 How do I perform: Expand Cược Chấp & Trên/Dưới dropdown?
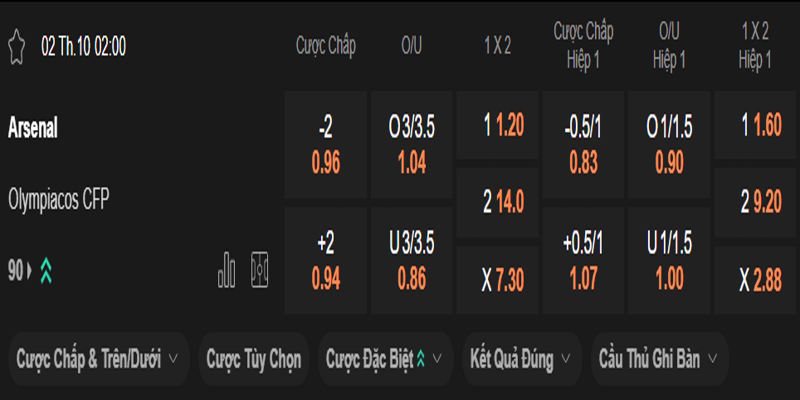(x=97, y=358)
